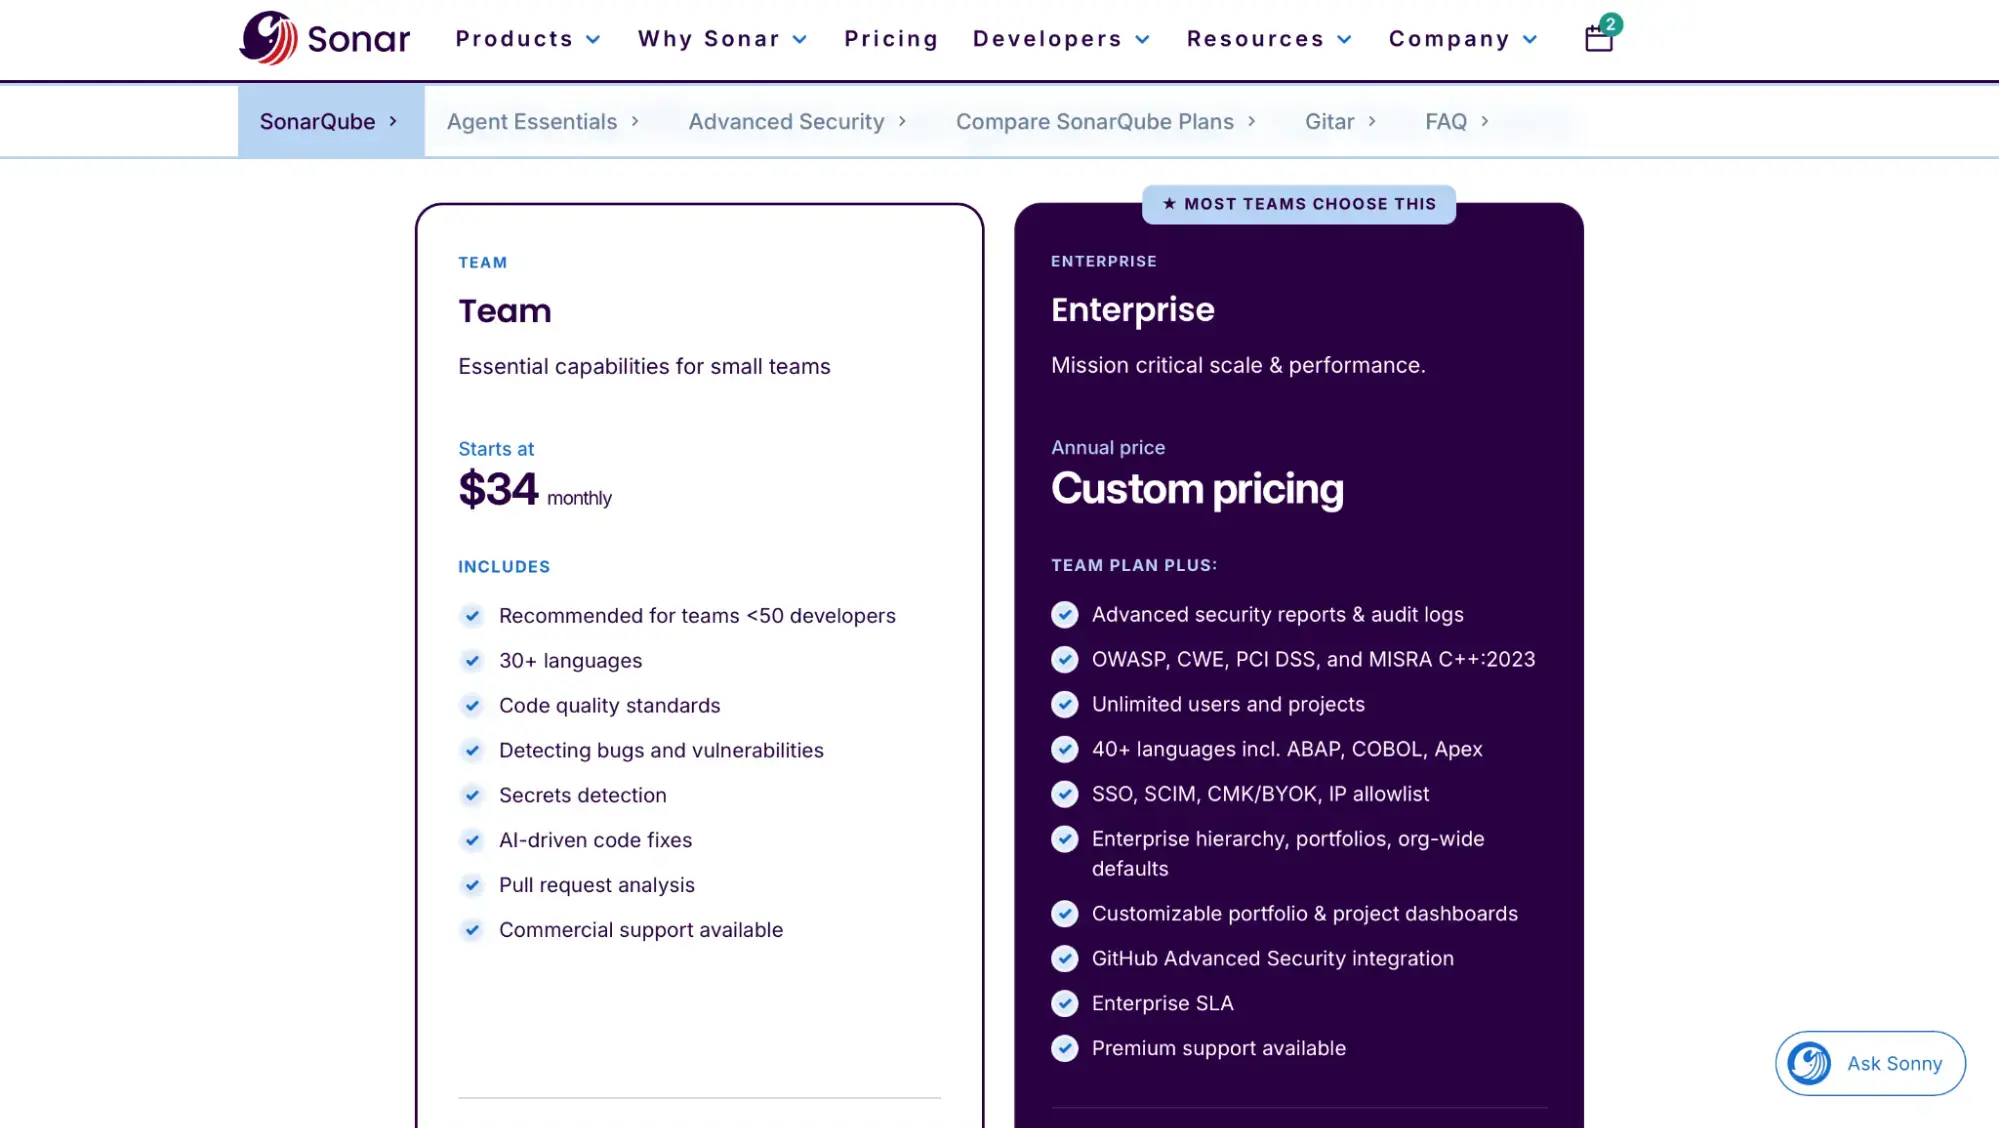Open the Ask Sonny assistant button

point(1870,1063)
